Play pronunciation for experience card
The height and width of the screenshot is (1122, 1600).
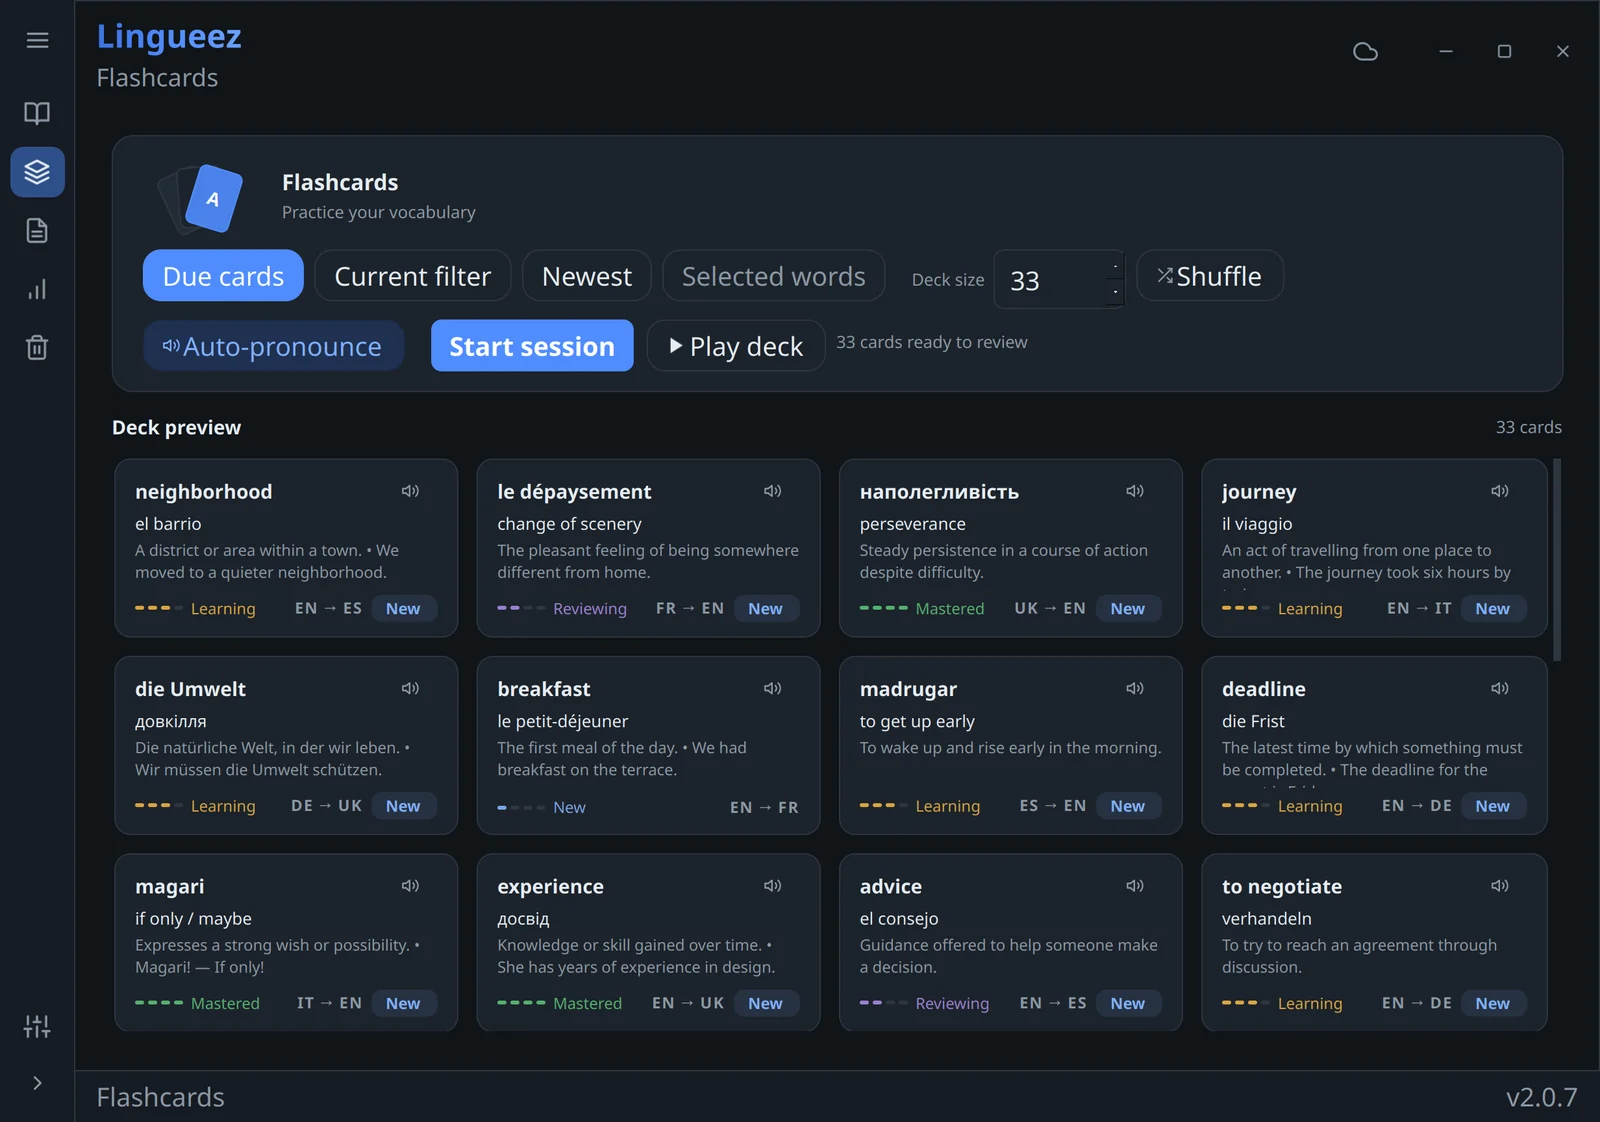click(x=772, y=886)
